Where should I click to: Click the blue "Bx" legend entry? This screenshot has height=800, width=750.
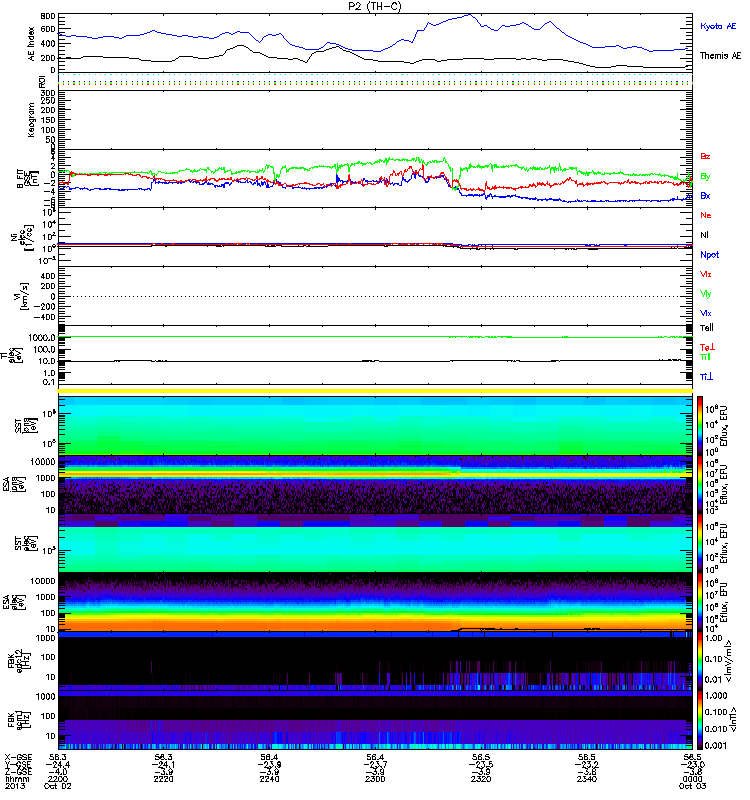pyautogui.click(x=705, y=195)
